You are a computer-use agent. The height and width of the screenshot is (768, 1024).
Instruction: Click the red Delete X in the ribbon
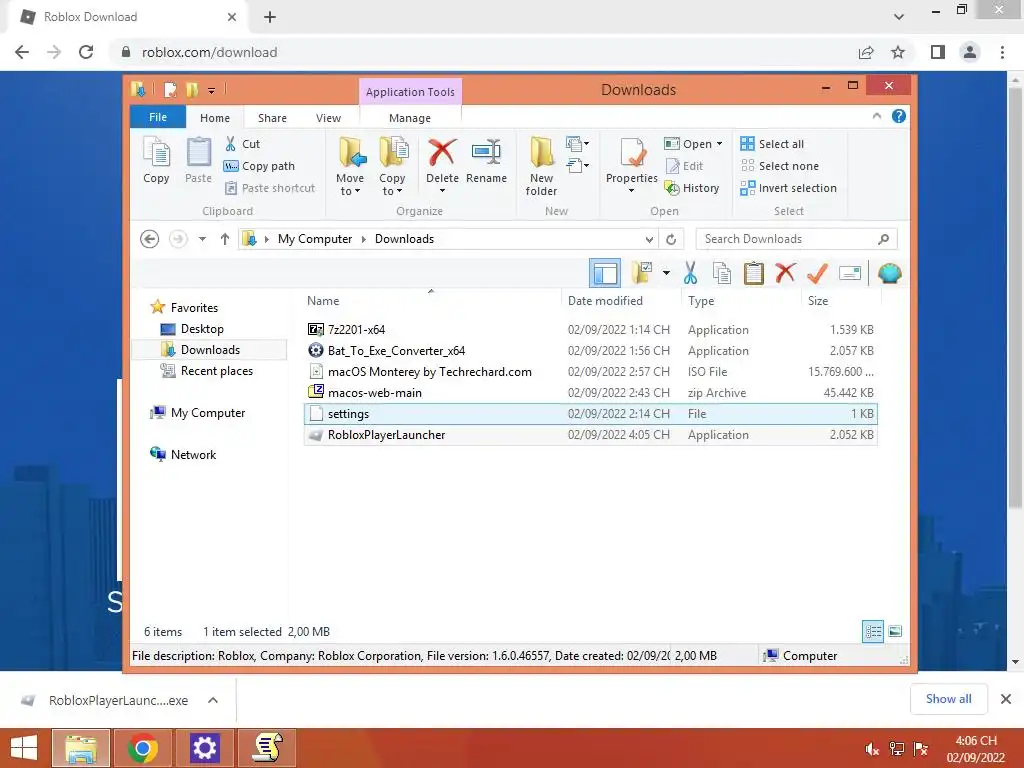(x=442, y=153)
